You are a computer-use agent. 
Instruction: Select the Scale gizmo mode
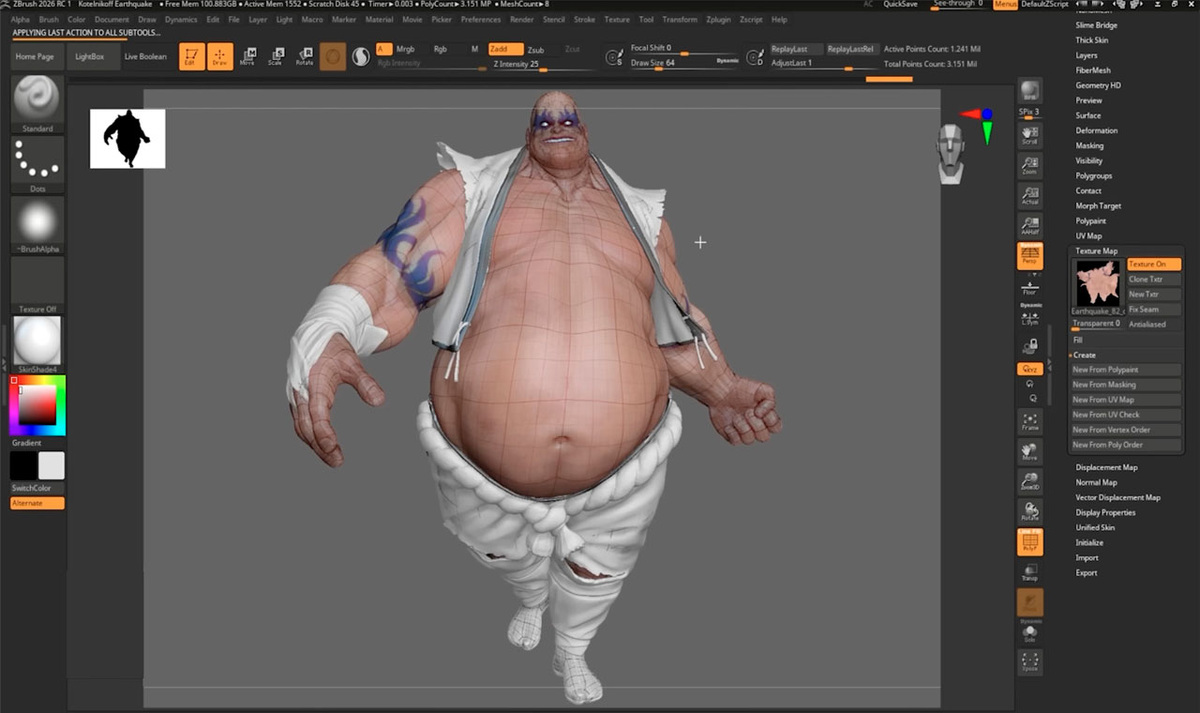click(x=276, y=57)
